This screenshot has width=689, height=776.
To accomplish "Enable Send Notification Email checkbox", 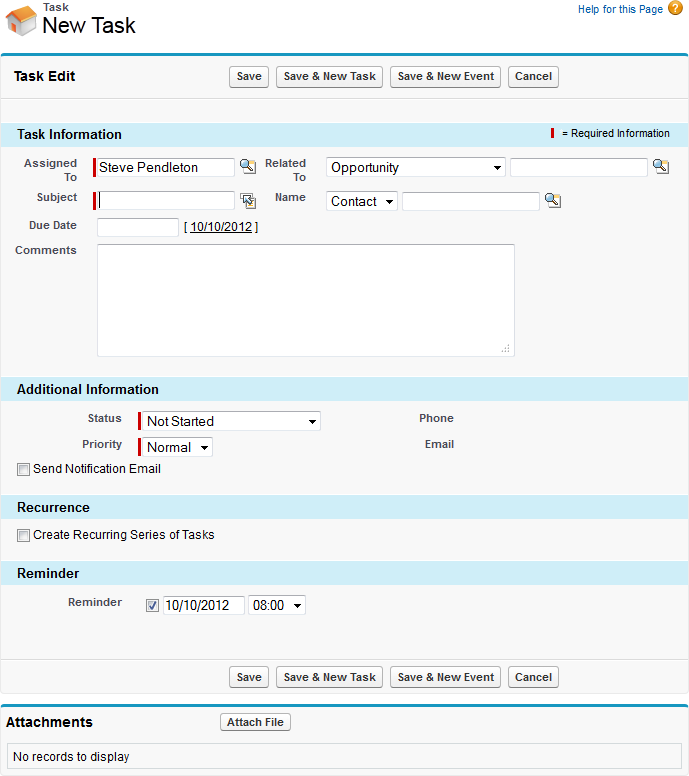I will 24,469.
